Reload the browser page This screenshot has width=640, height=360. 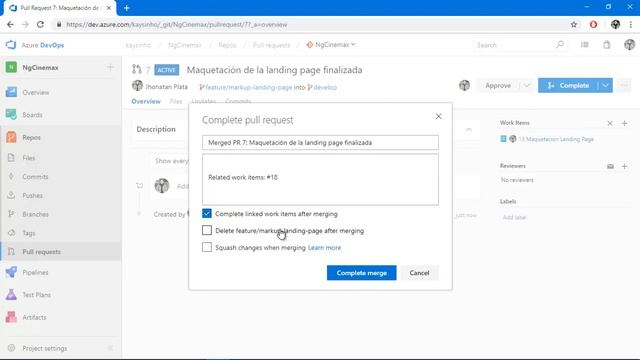pos(40,24)
